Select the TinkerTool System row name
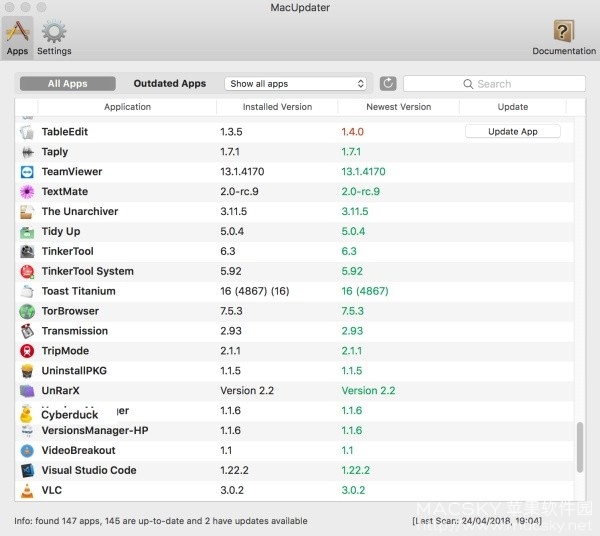The image size is (600, 536). point(88,271)
